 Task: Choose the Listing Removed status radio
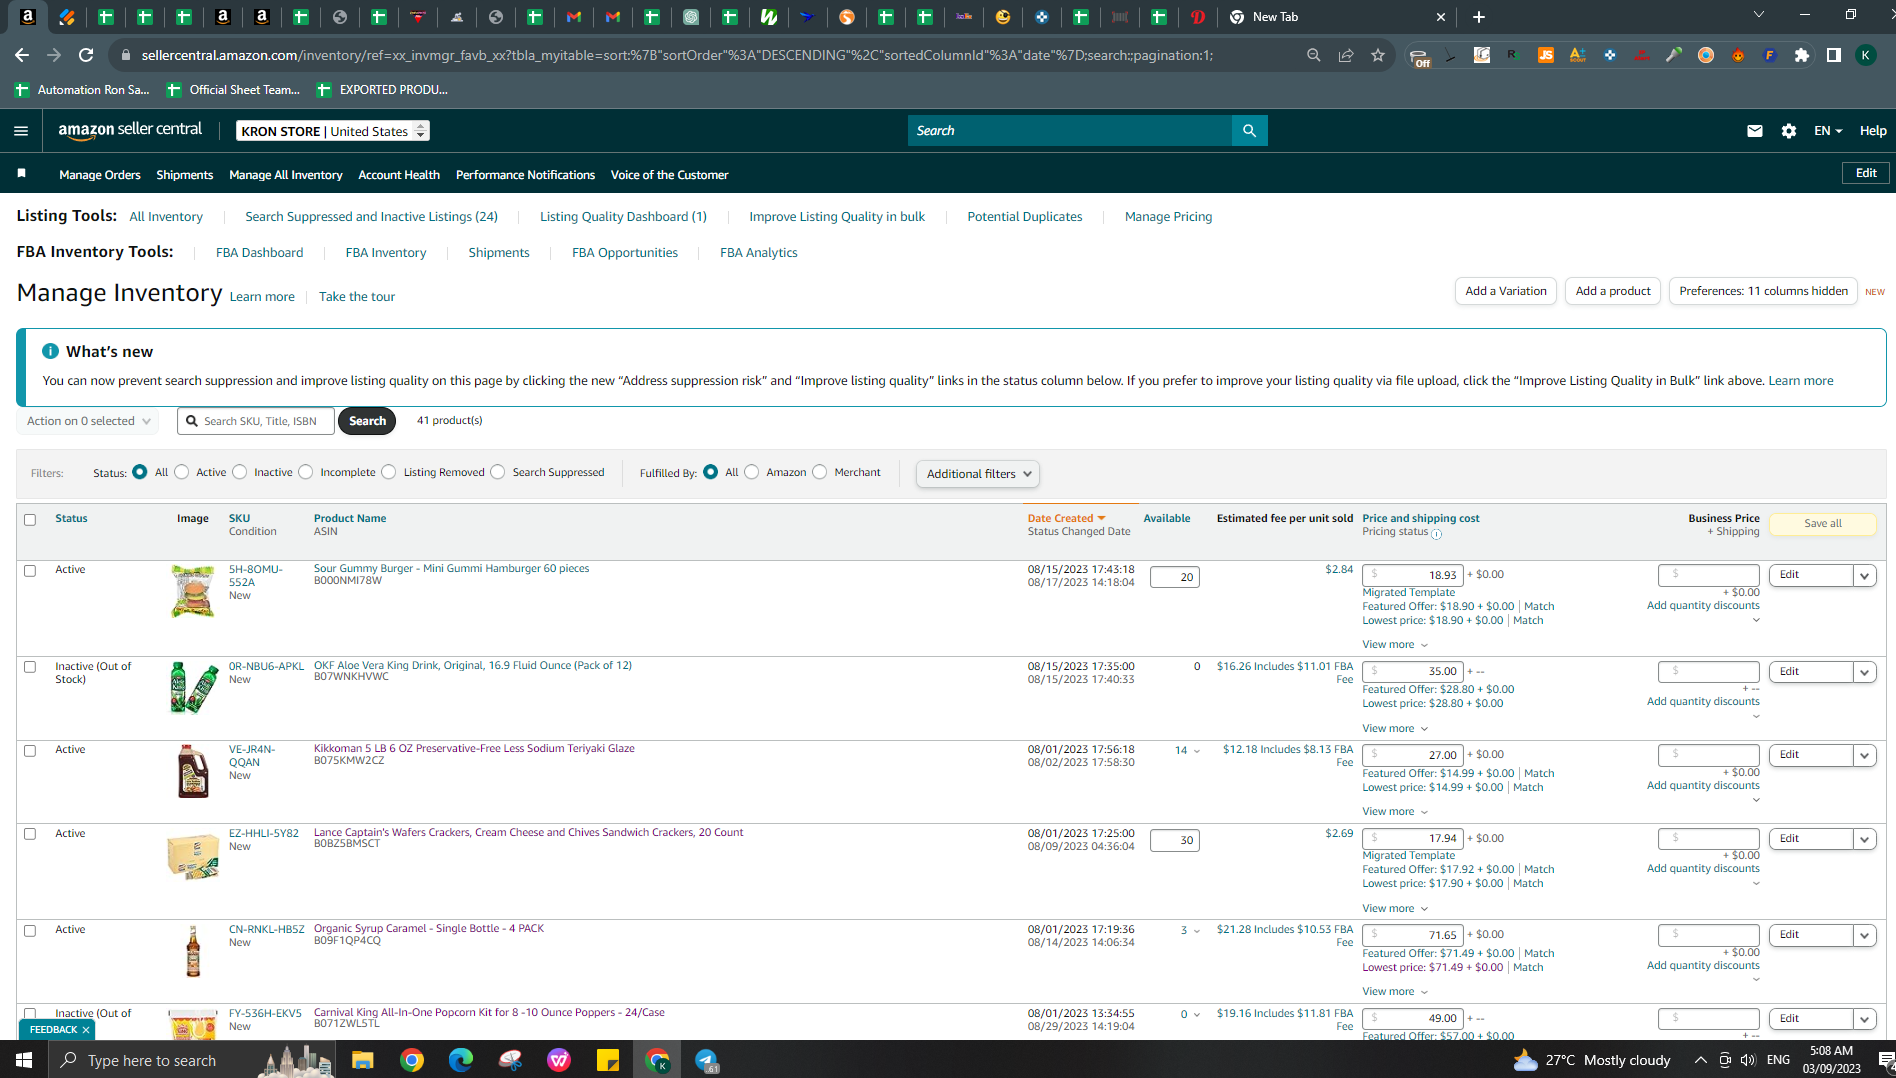click(389, 472)
